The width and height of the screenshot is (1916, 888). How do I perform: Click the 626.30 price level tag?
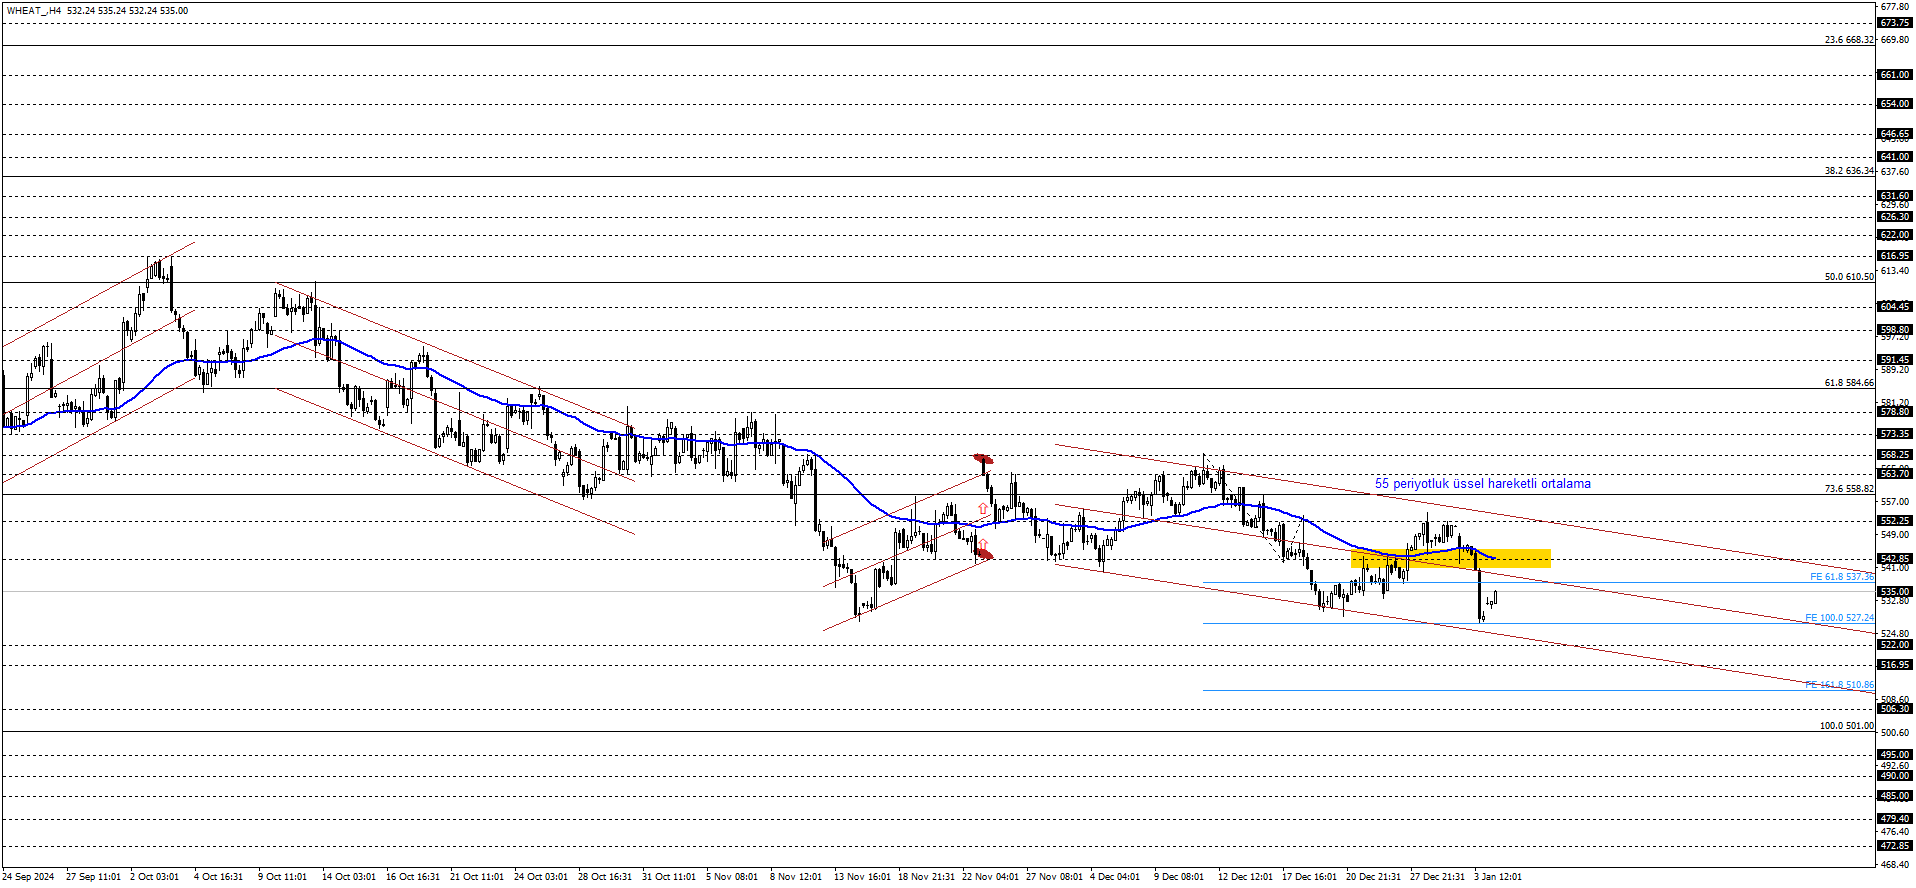point(1895,217)
